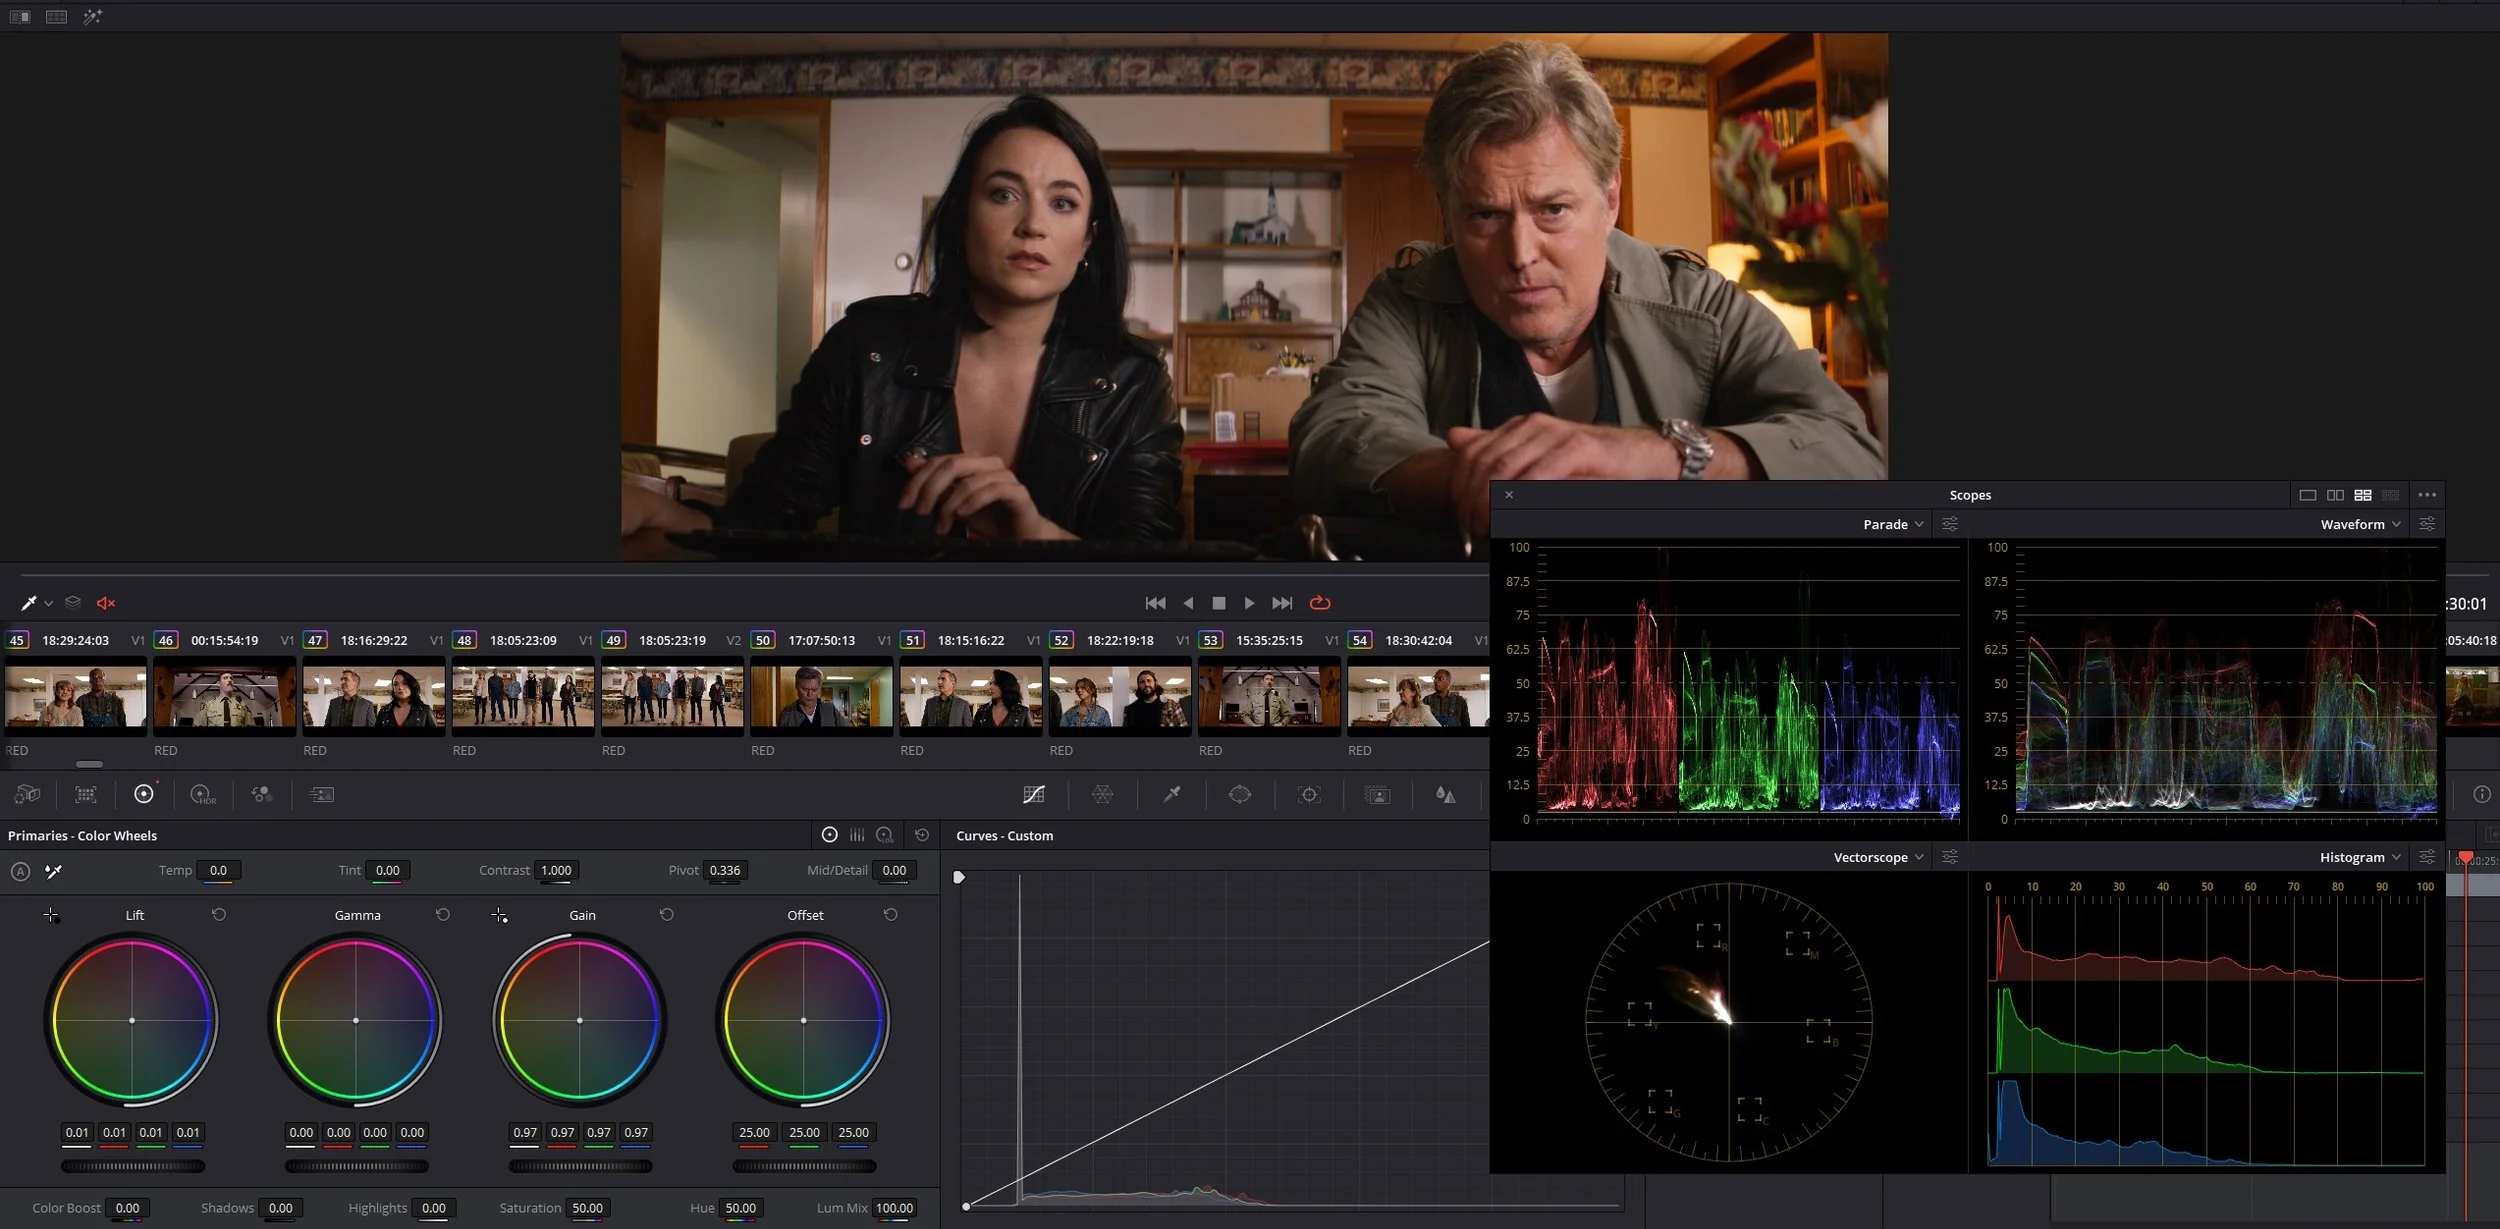
Task: Reset all primaries adjustments
Action: coord(922,835)
